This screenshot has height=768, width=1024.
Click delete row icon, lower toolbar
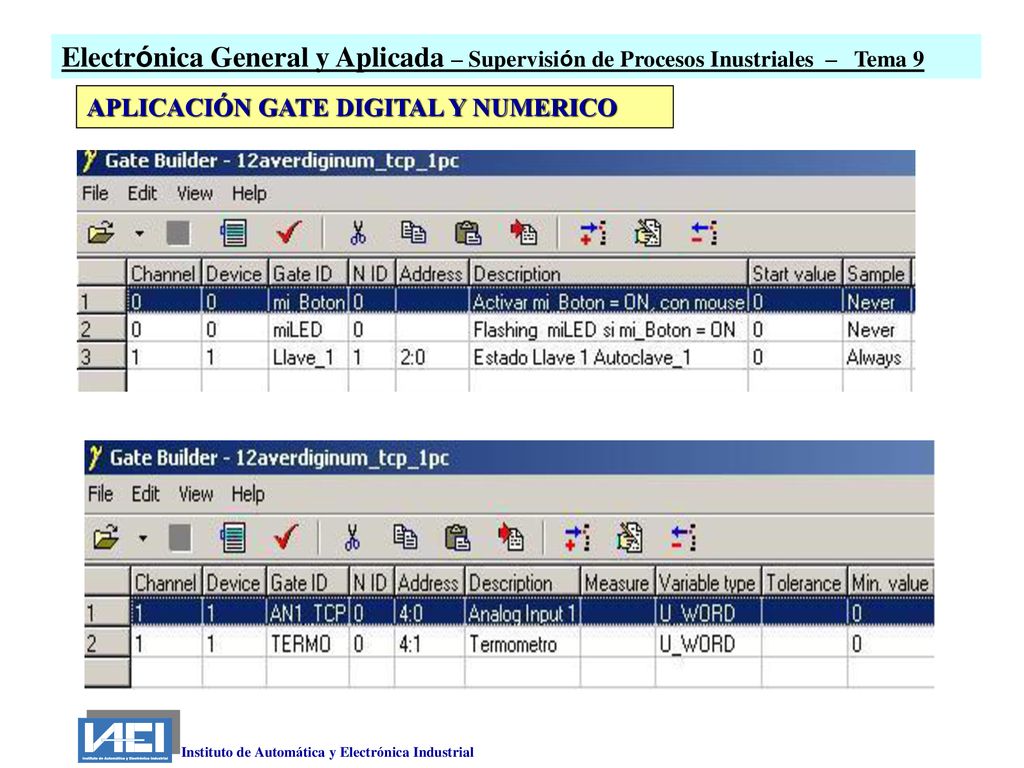click(x=683, y=538)
